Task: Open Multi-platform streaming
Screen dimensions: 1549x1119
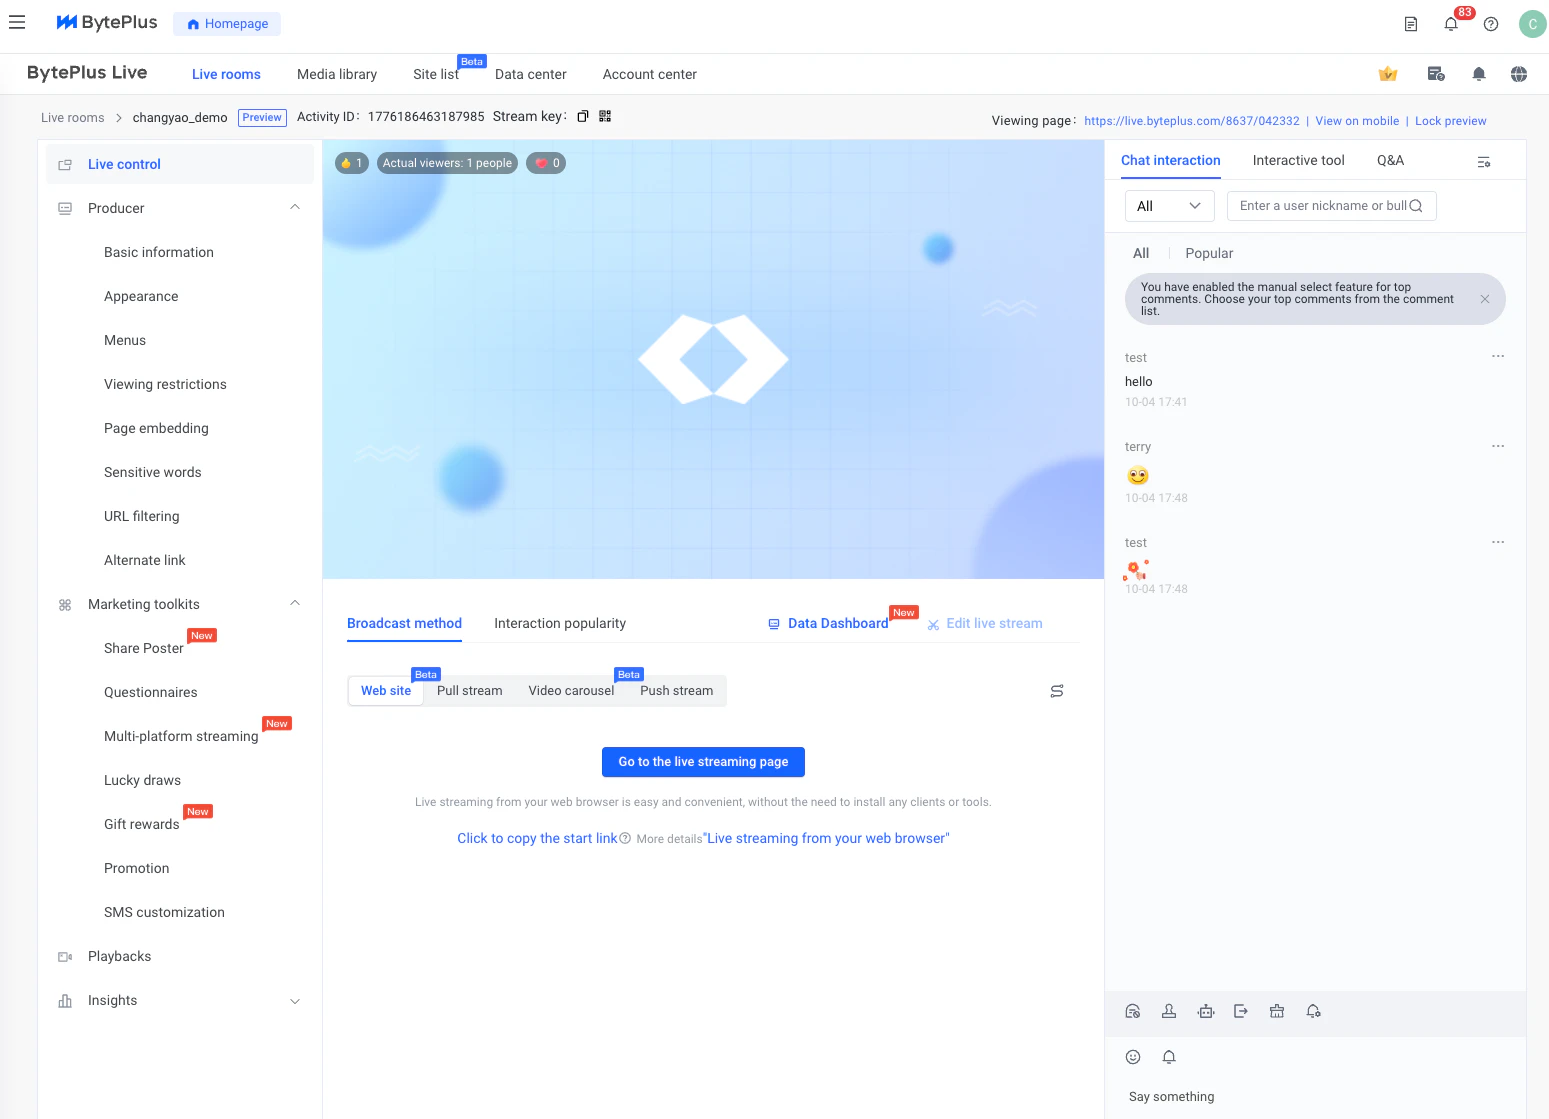Action: (x=181, y=736)
